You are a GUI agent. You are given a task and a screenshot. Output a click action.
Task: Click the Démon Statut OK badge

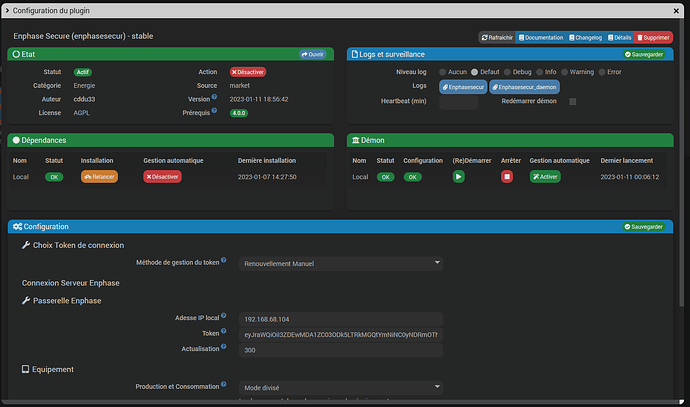385,177
